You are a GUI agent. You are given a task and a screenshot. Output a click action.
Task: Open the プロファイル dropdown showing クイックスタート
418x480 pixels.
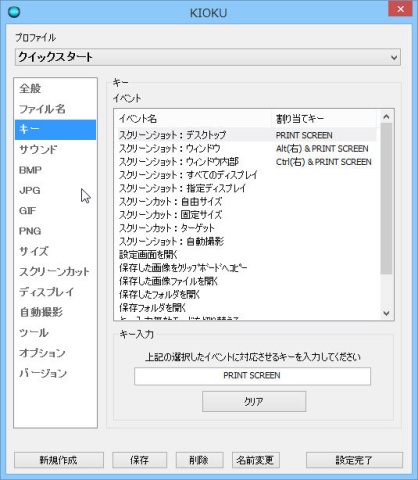pos(208,57)
